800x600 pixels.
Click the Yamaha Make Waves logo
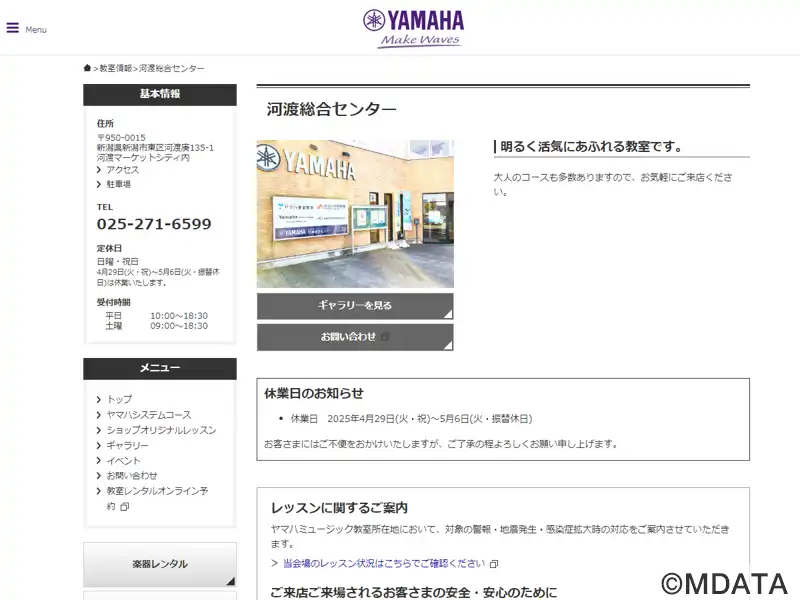(x=414, y=29)
